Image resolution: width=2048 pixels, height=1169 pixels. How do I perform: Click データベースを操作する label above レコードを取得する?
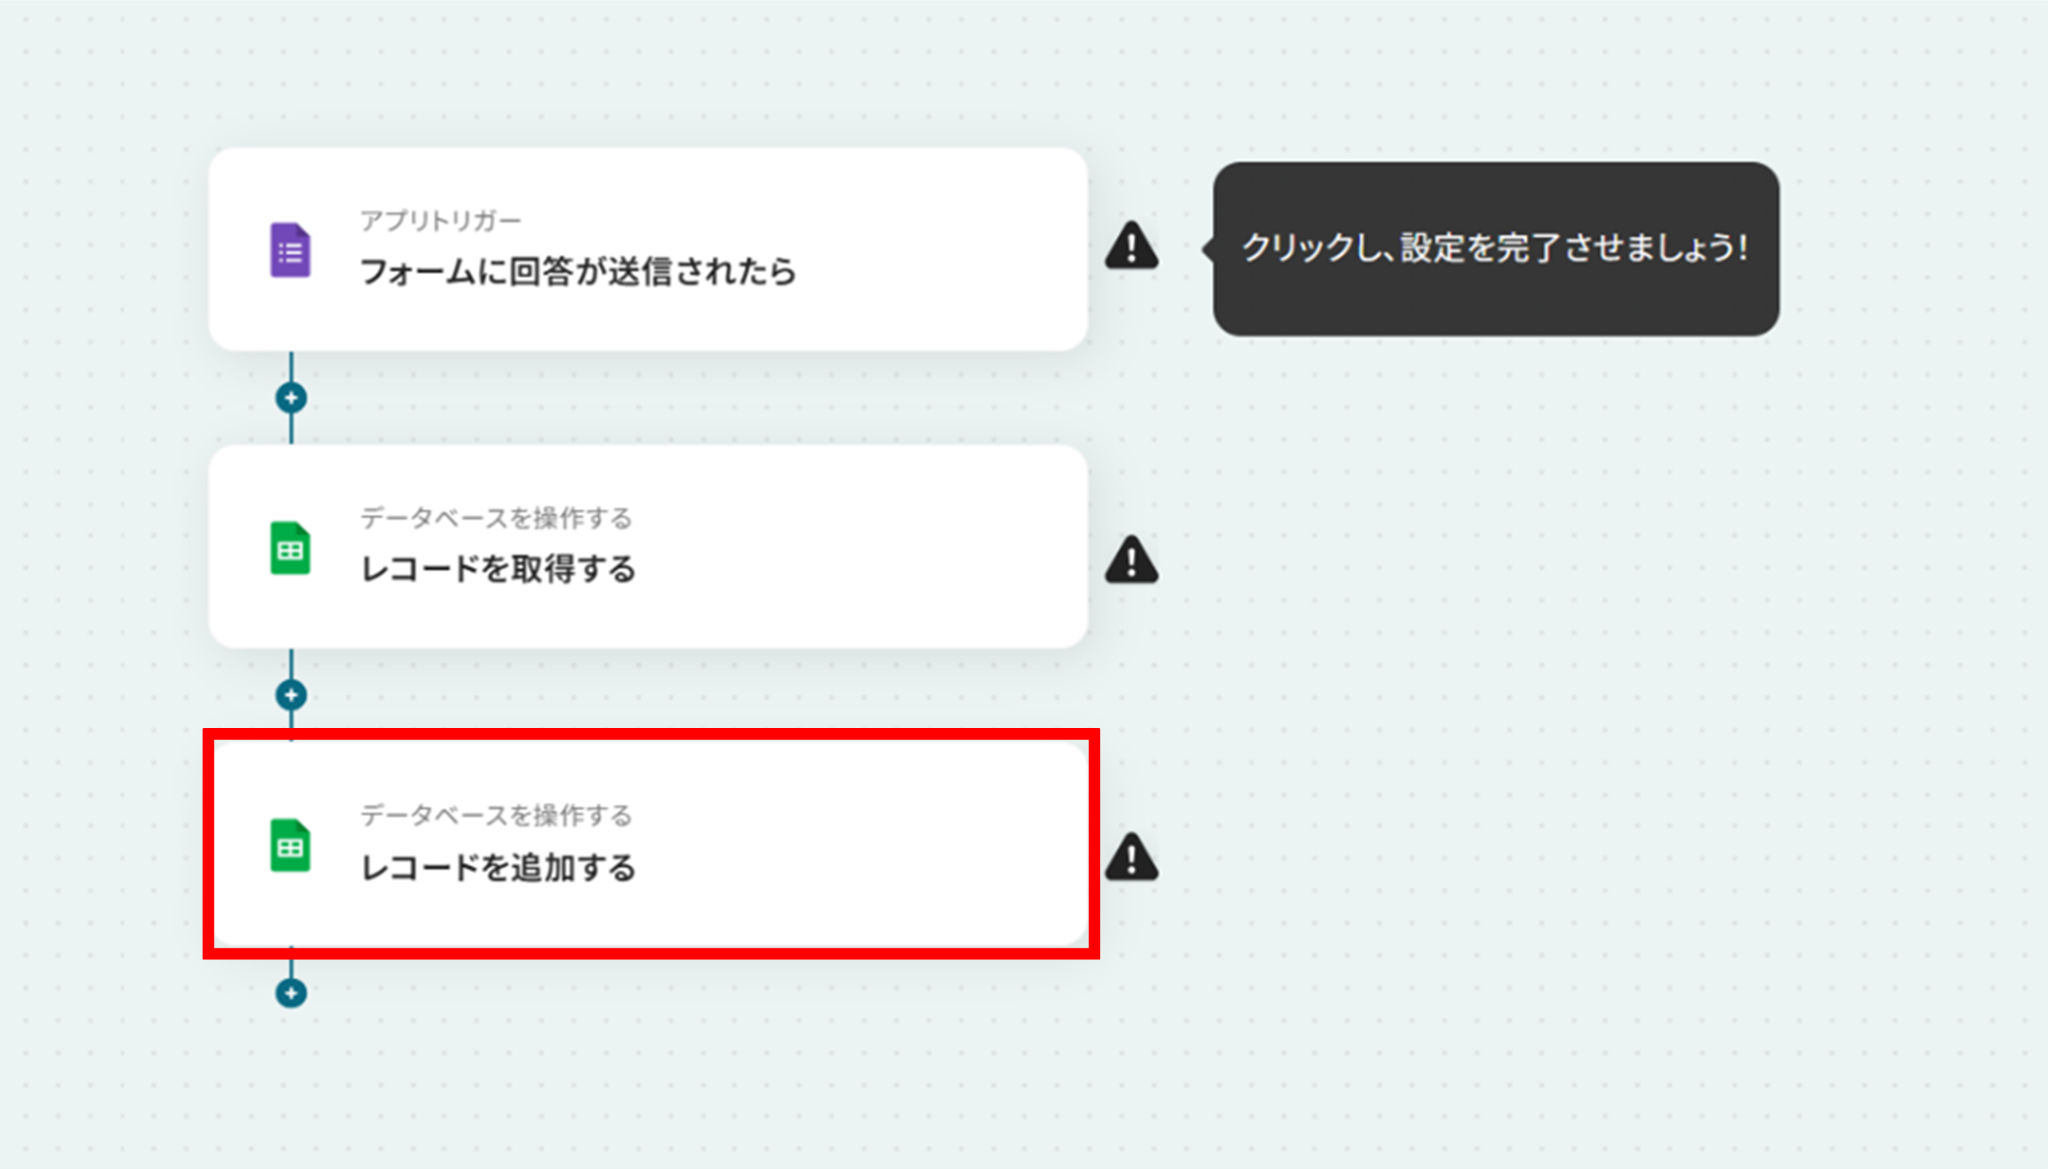(x=496, y=518)
